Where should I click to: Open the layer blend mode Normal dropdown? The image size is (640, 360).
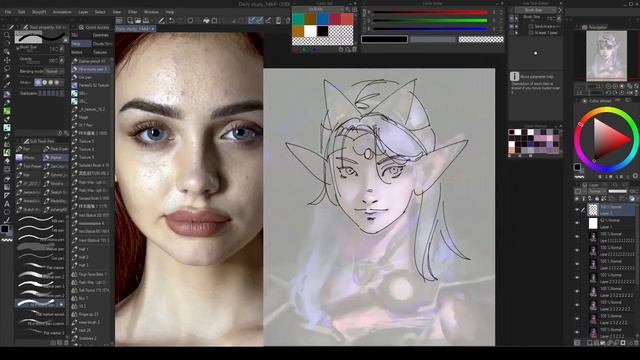(596, 191)
